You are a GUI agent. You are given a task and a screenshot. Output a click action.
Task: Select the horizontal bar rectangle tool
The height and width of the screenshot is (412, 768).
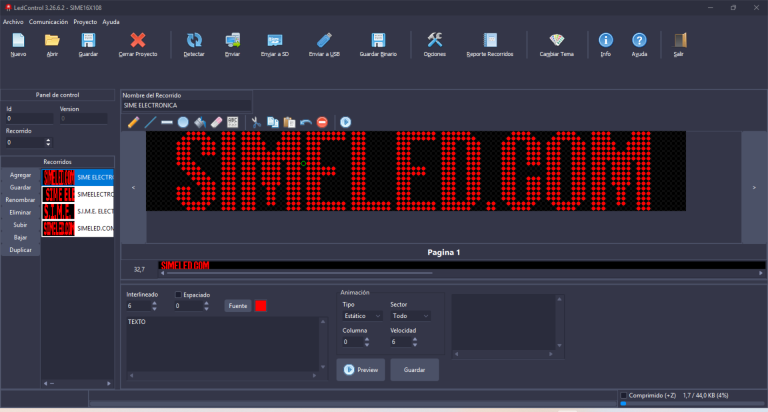(x=167, y=122)
